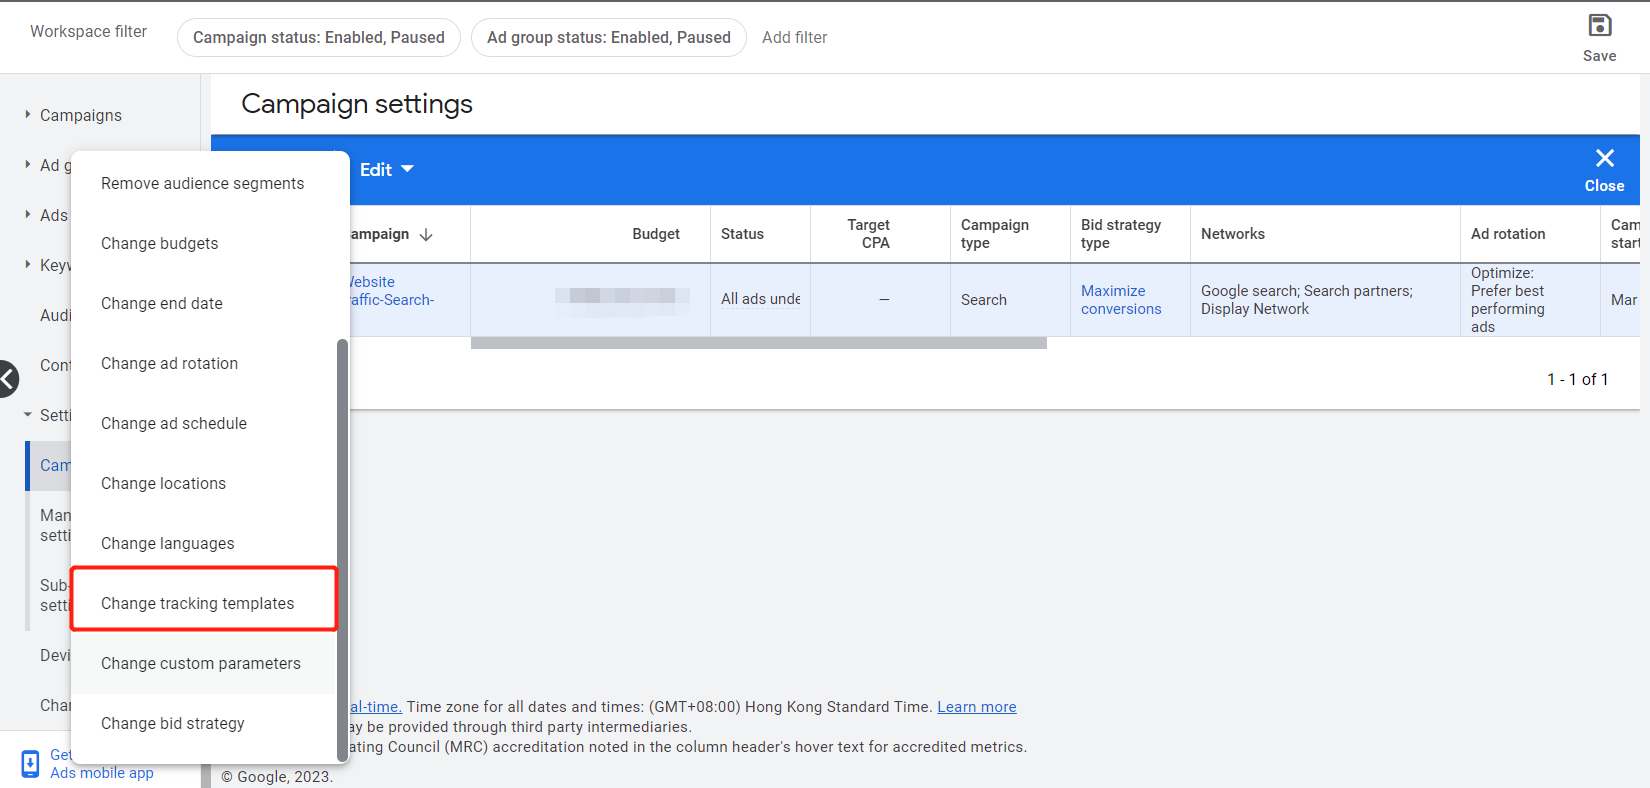Click the Campaign column sort arrow
This screenshot has width=1650, height=788.
(426, 234)
